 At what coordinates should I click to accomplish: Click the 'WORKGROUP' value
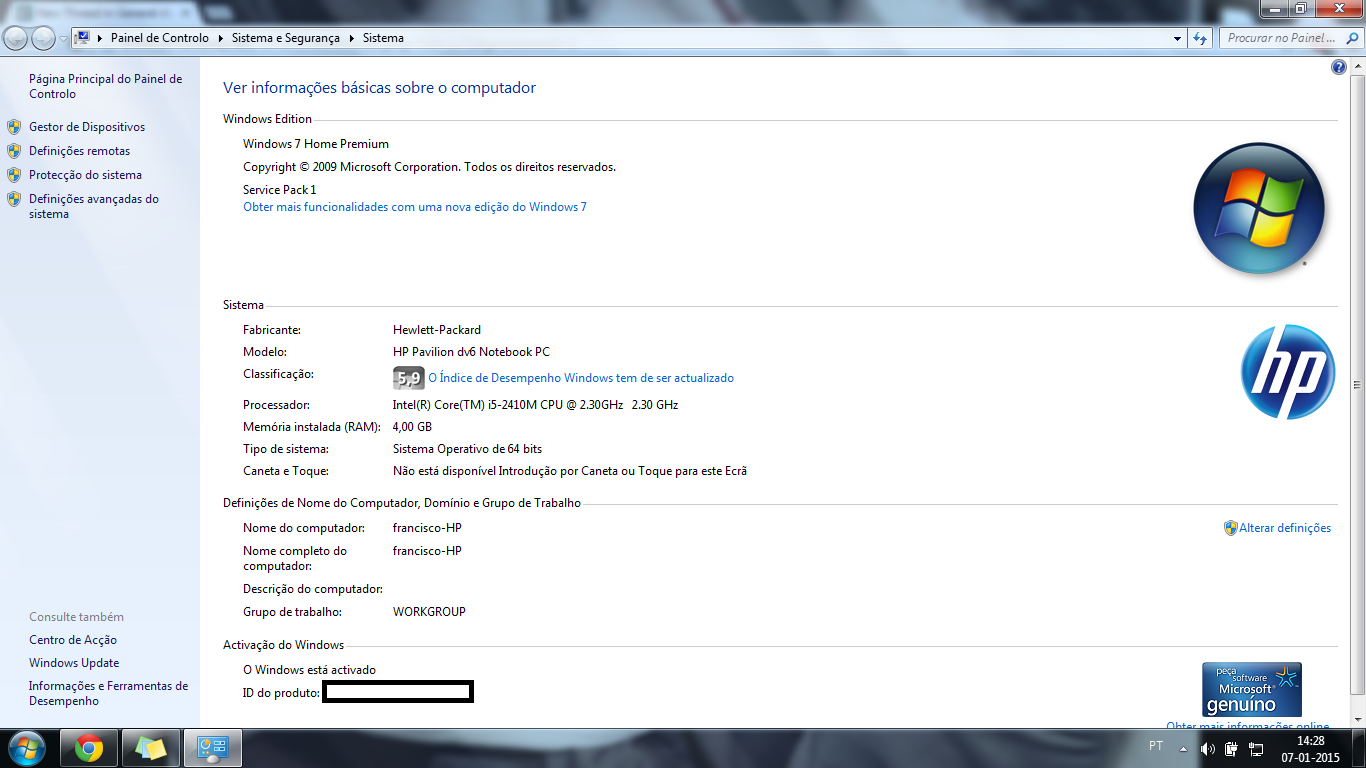click(429, 612)
